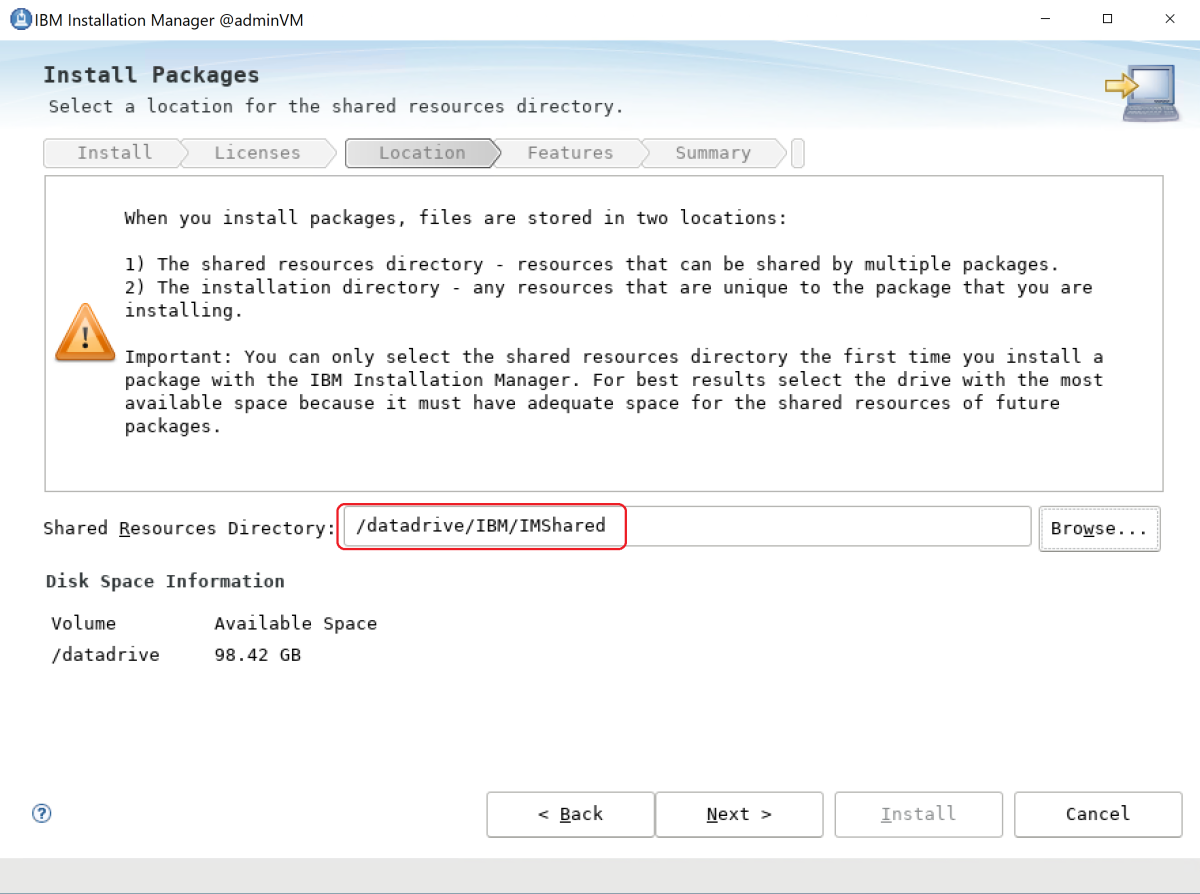Switch to the Features step

click(x=569, y=152)
